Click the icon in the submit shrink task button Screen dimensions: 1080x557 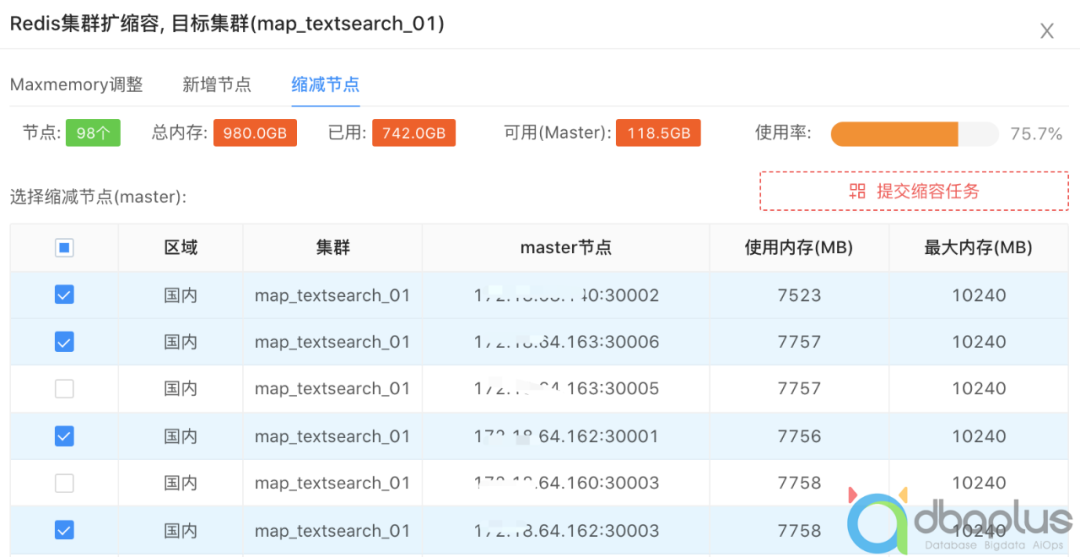(x=857, y=191)
